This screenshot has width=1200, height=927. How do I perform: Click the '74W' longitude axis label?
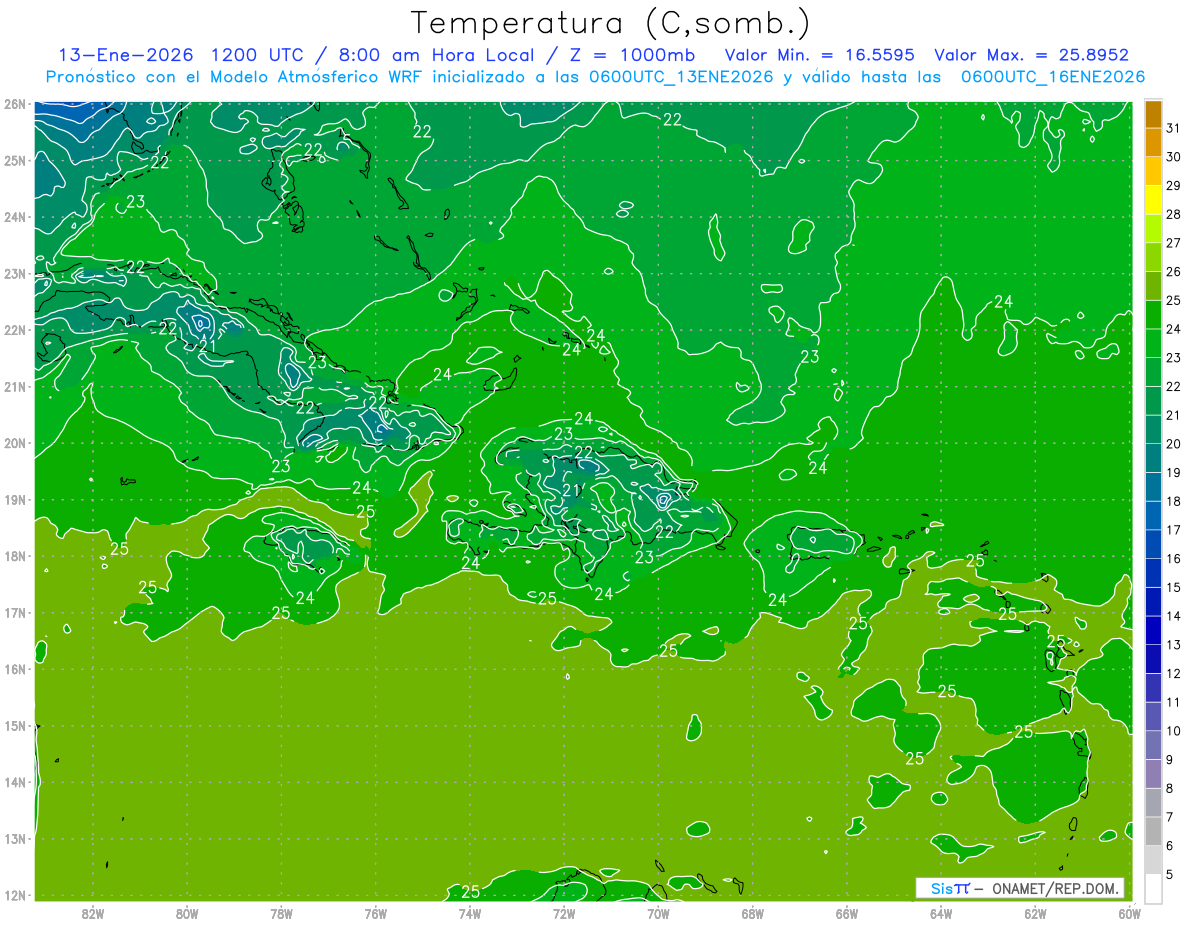tap(470, 913)
